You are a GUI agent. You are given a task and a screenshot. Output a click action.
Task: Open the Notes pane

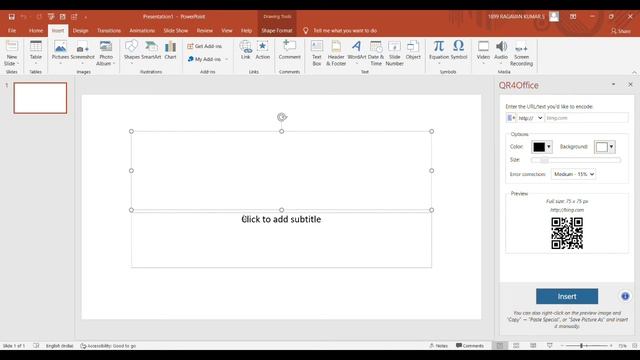point(439,346)
